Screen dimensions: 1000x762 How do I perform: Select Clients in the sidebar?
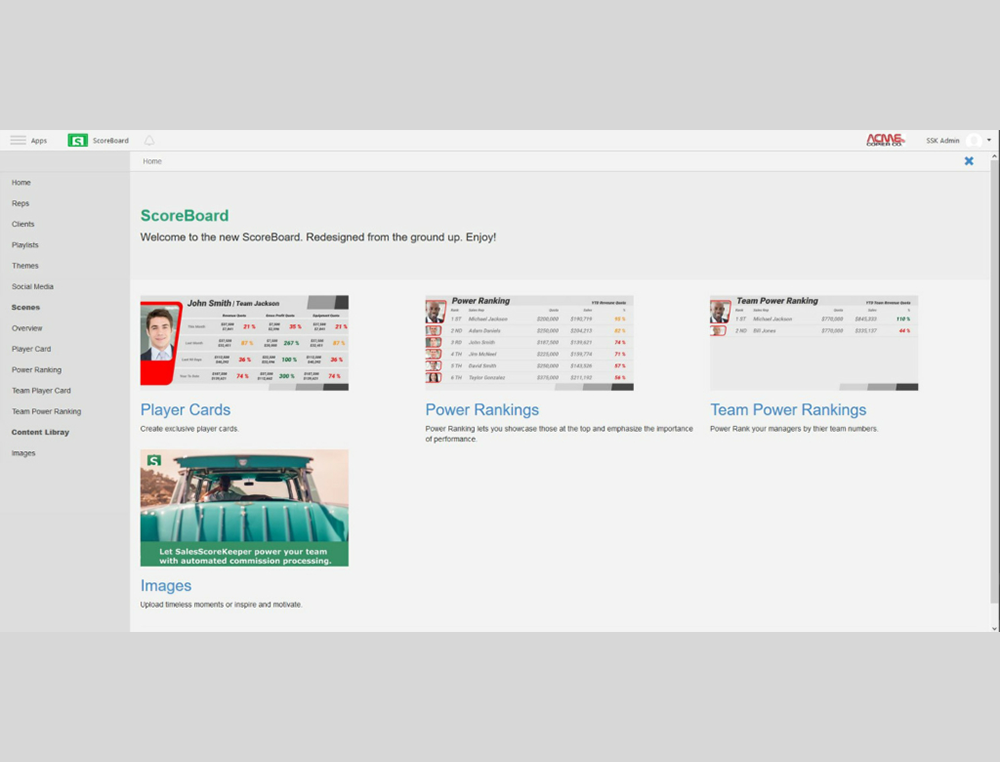pos(23,224)
